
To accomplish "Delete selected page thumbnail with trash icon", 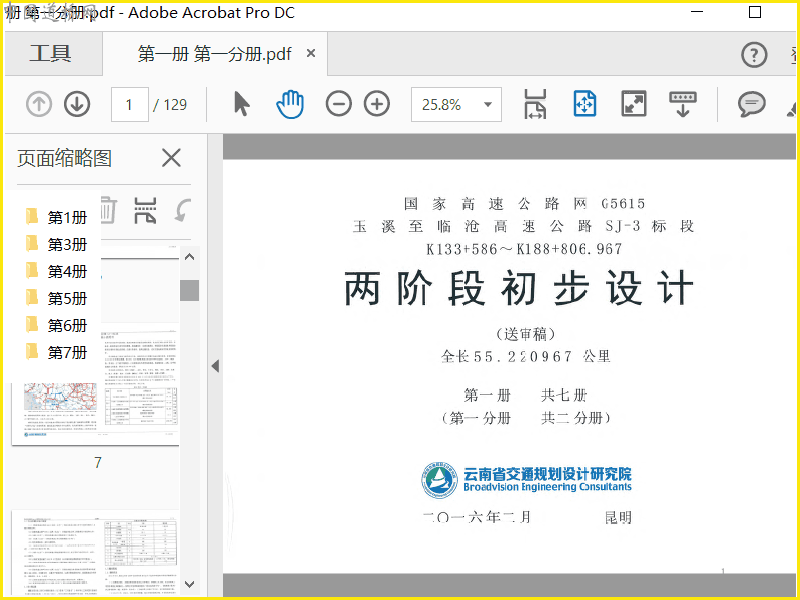I will pos(108,210).
